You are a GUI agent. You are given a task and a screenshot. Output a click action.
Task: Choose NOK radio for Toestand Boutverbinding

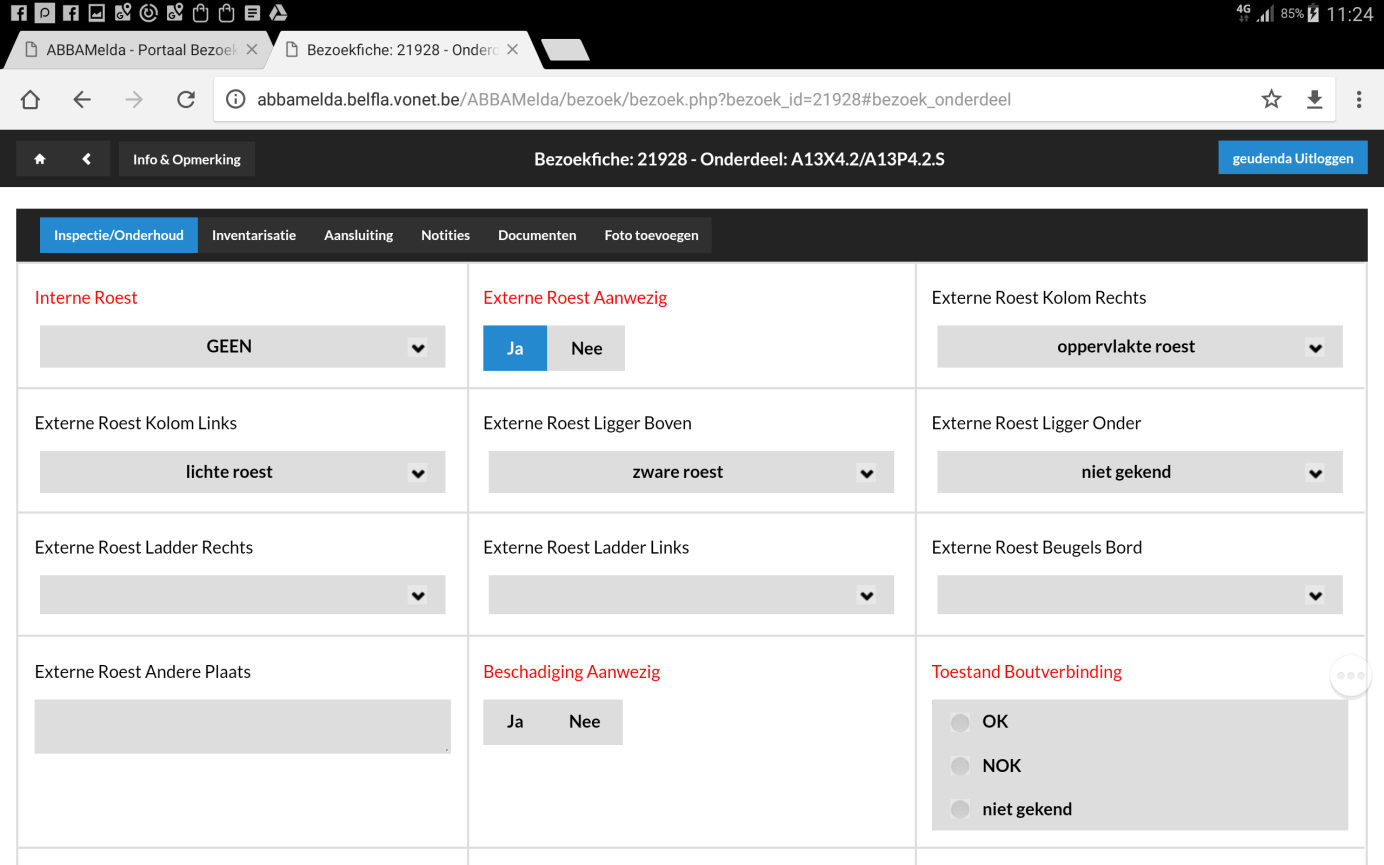961,766
